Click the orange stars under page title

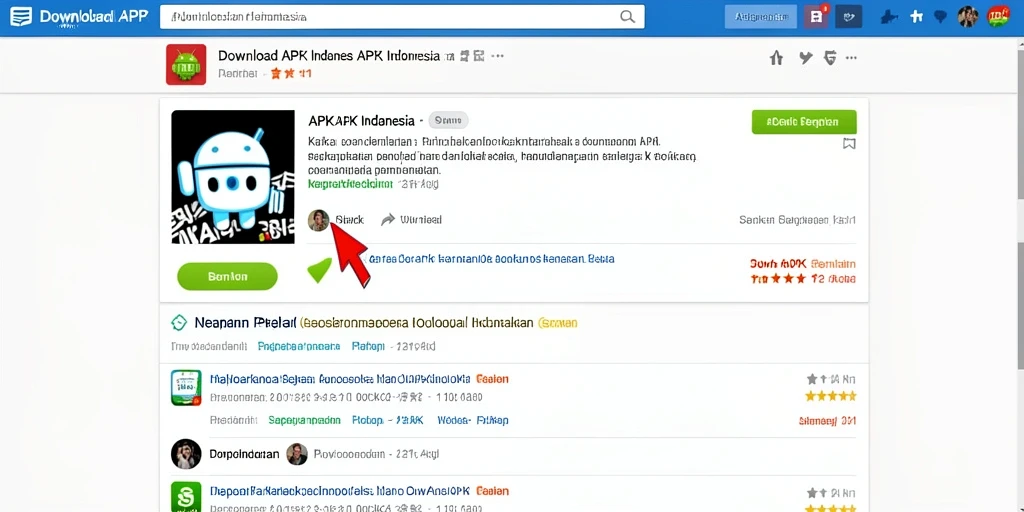[283, 74]
